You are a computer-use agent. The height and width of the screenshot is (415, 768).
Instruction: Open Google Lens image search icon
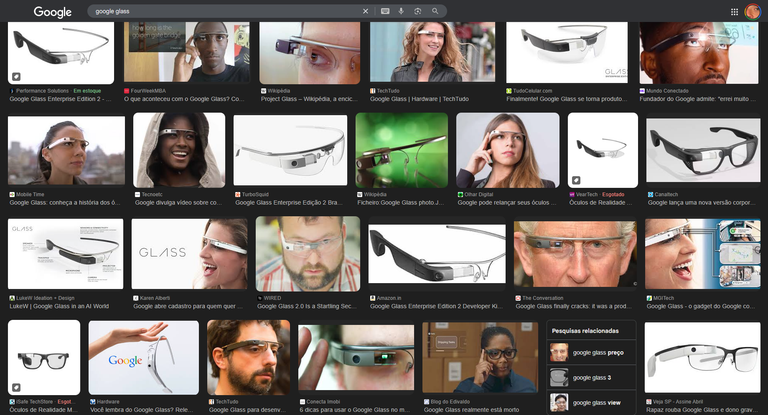click(x=418, y=11)
